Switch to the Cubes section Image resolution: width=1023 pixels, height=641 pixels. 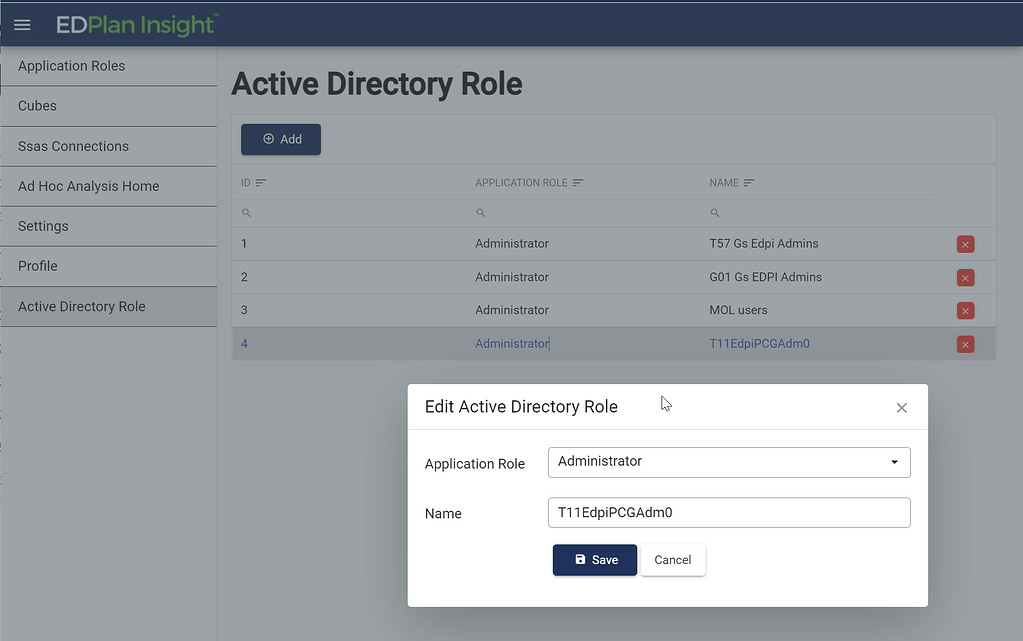tap(37, 106)
